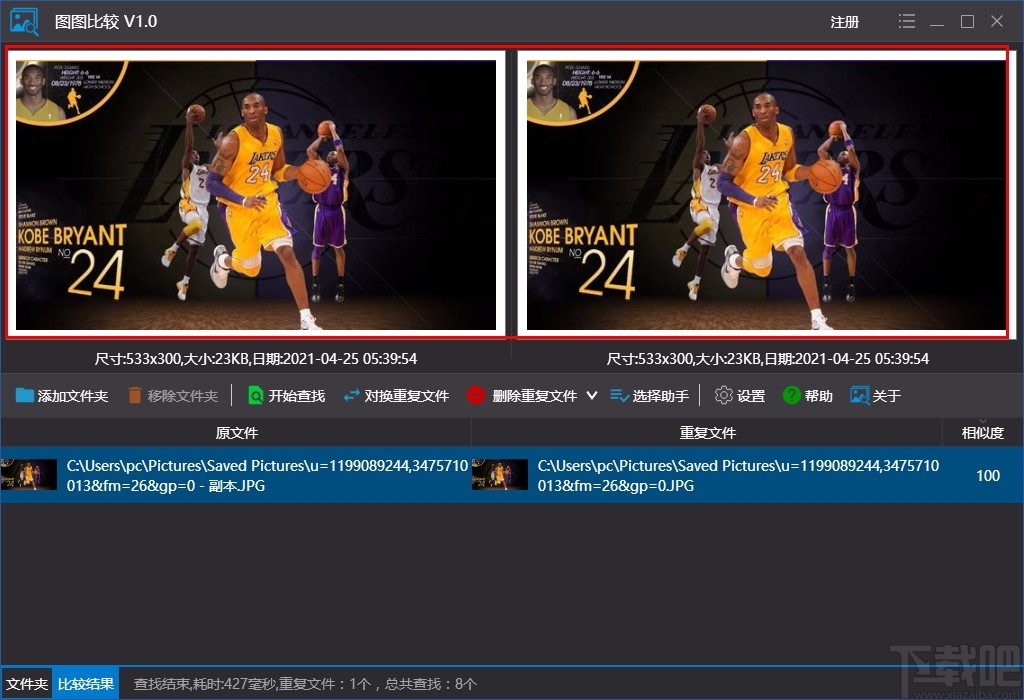Image resolution: width=1024 pixels, height=700 pixels.
Task: Click the 添加文件夹 button label
Action: tap(72, 396)
